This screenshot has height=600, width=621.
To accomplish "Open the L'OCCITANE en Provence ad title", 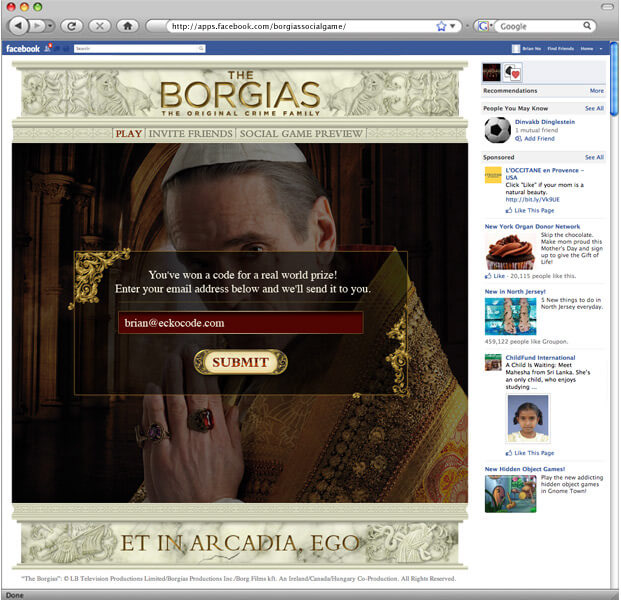I will click(x=545, y=173).
